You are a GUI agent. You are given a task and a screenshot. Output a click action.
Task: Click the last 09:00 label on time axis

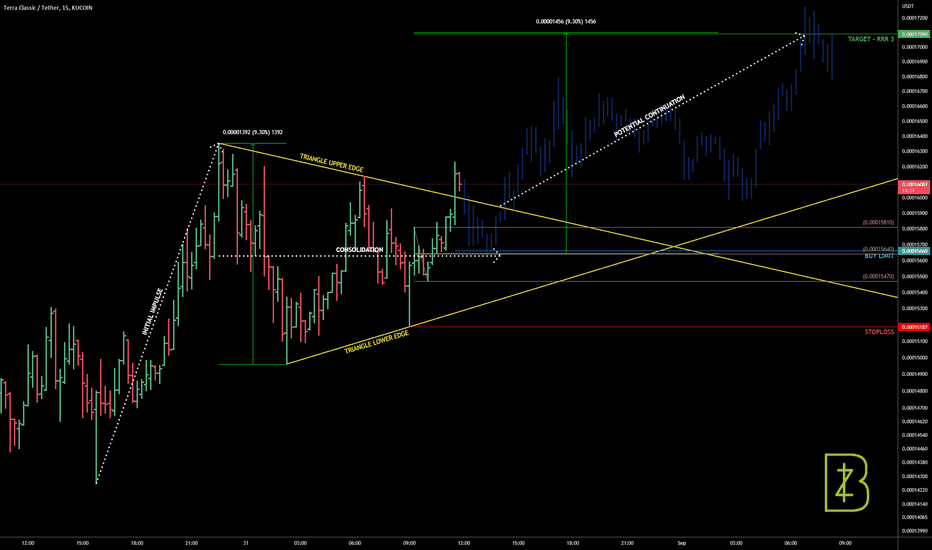845,543
